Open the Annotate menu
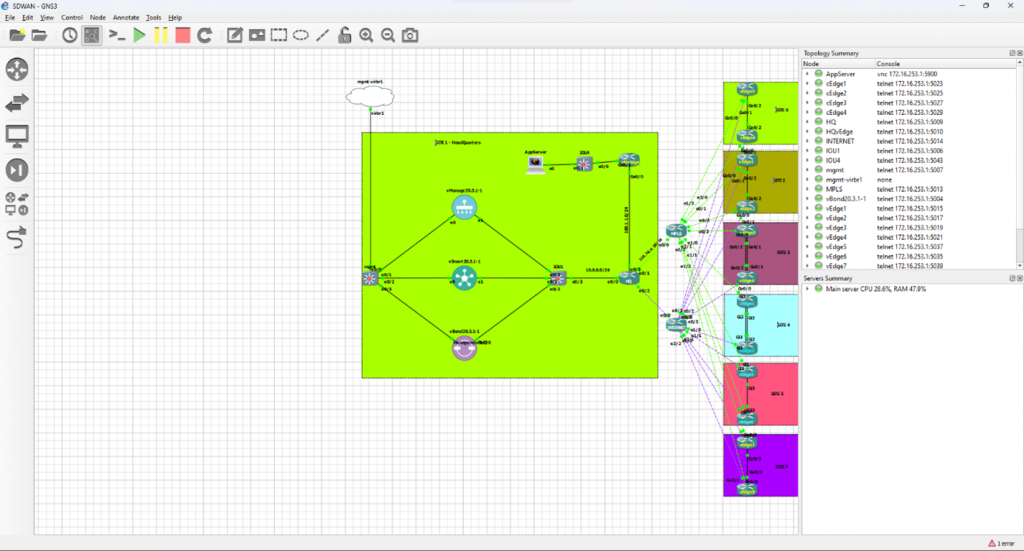This screenshot has width=1024, height=551. (x=126, y=17)
